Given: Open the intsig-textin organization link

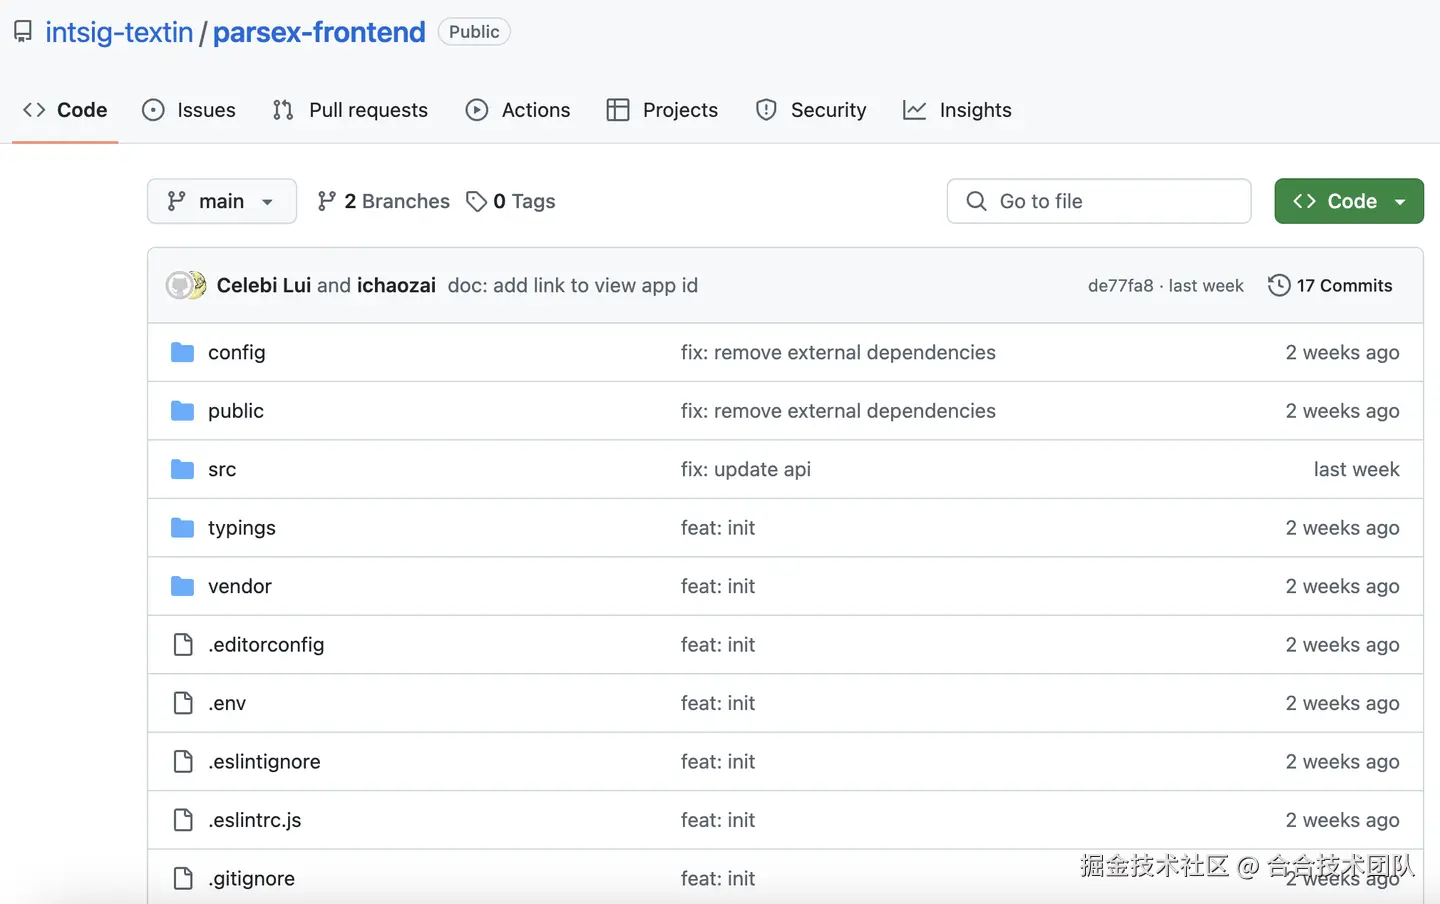Looking at the screenshot, I should [119, 32].
